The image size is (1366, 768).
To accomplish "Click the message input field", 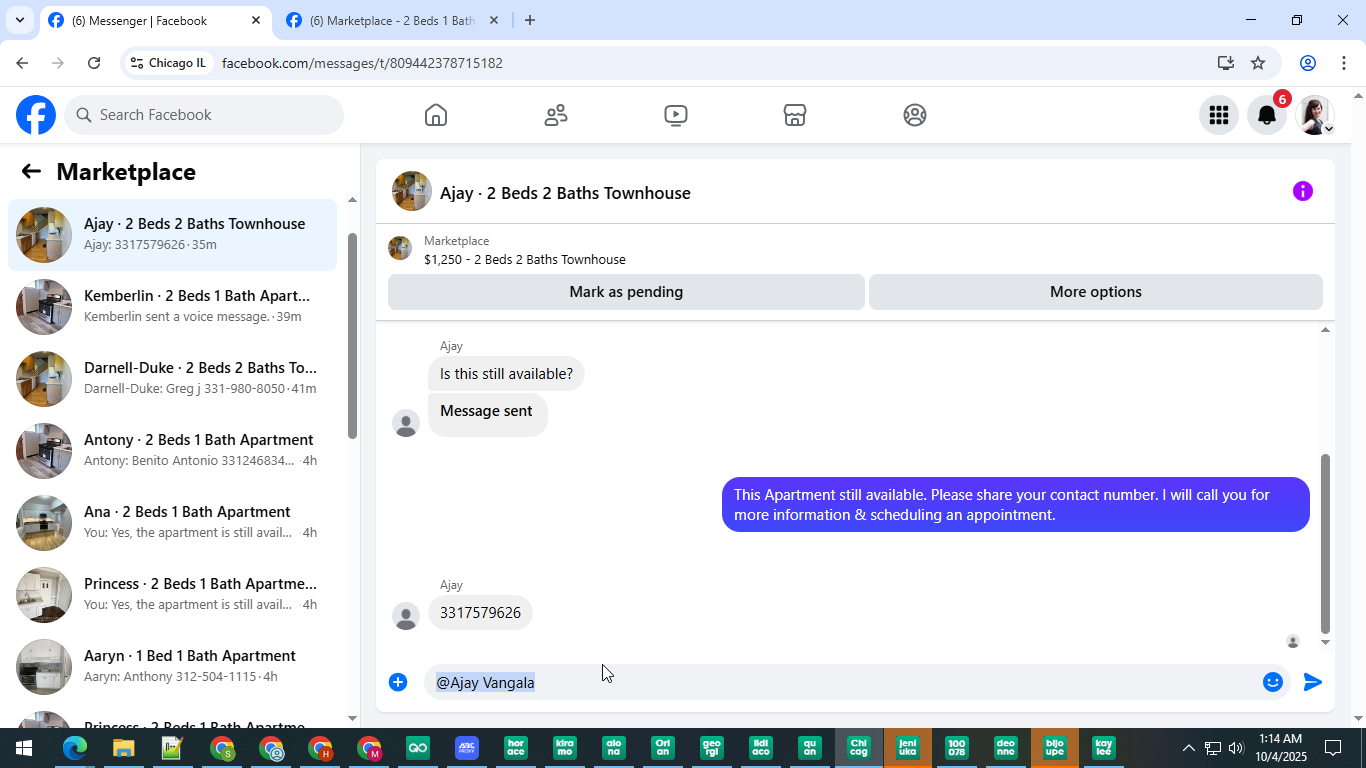I will point(842,682).
